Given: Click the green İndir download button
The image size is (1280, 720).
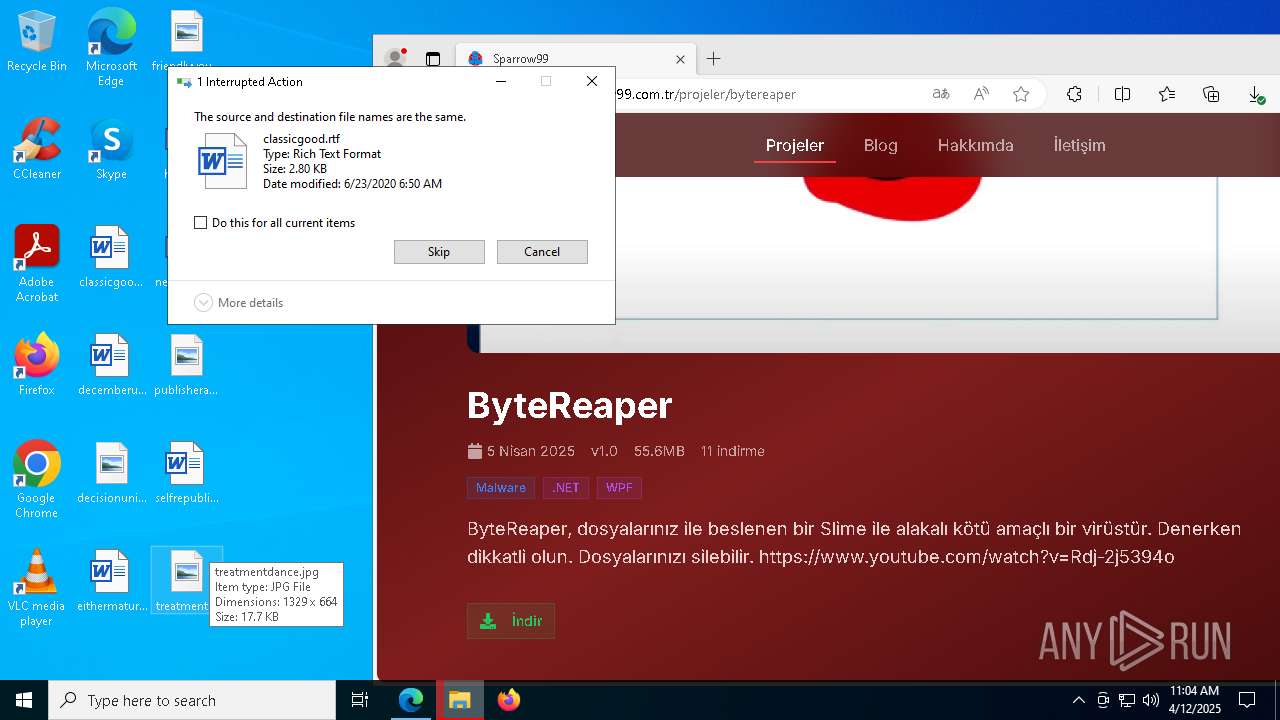Looking at the screenshot, I should 511,621.
